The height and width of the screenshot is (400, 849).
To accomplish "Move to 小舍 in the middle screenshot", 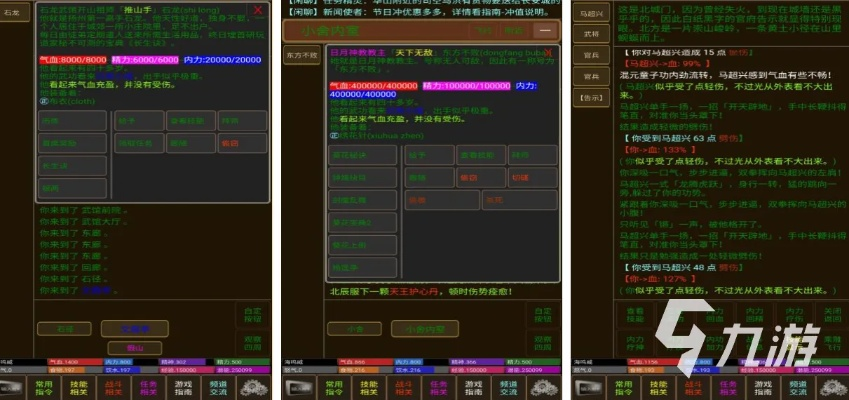I will click(x=354, y=329).
